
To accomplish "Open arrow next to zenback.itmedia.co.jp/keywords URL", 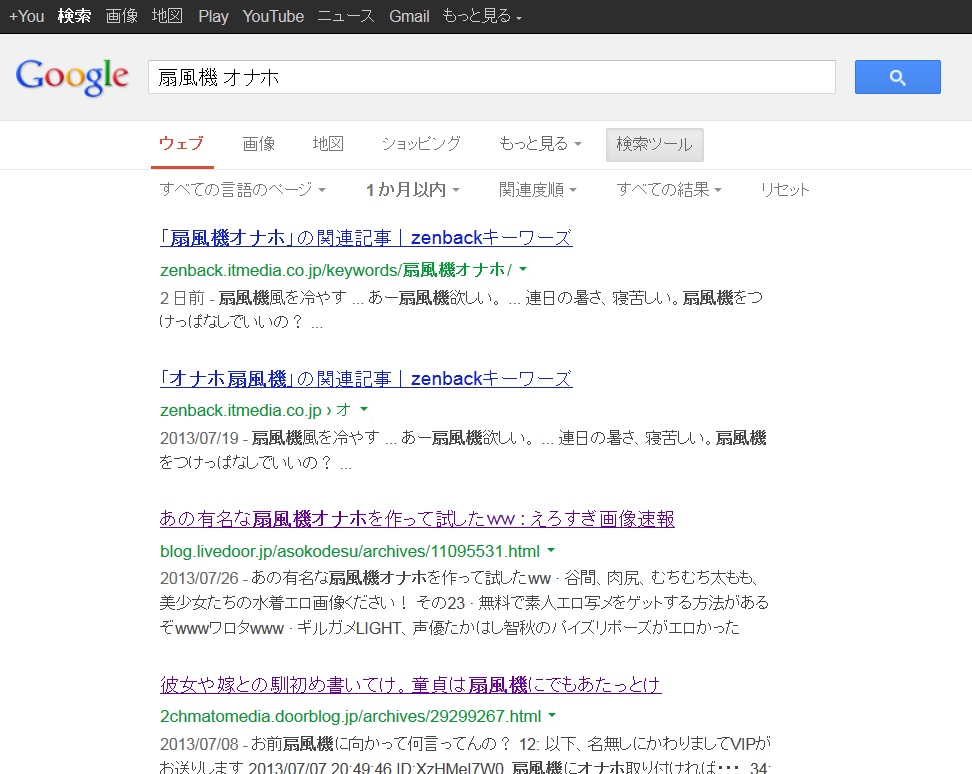I will (523, 270).
